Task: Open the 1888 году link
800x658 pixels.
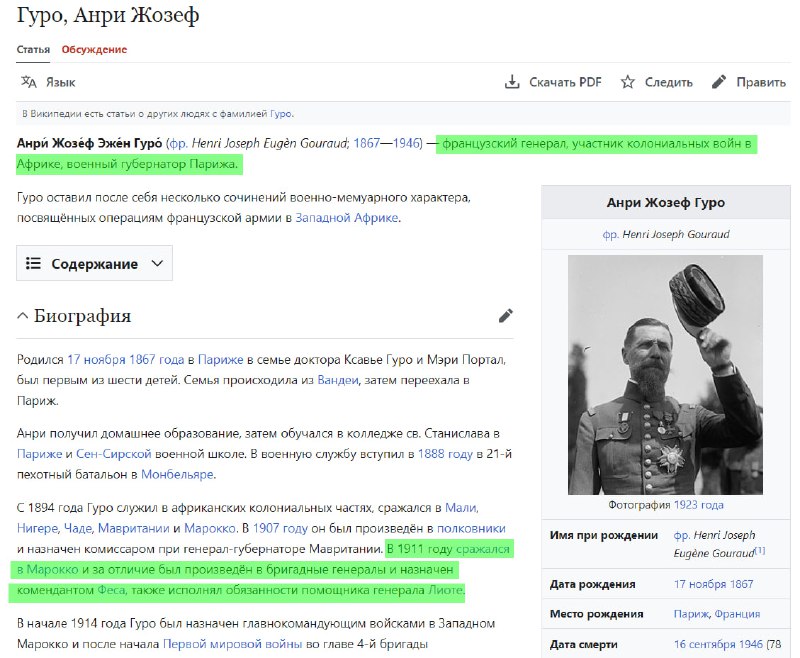Action: pos(445,454)
